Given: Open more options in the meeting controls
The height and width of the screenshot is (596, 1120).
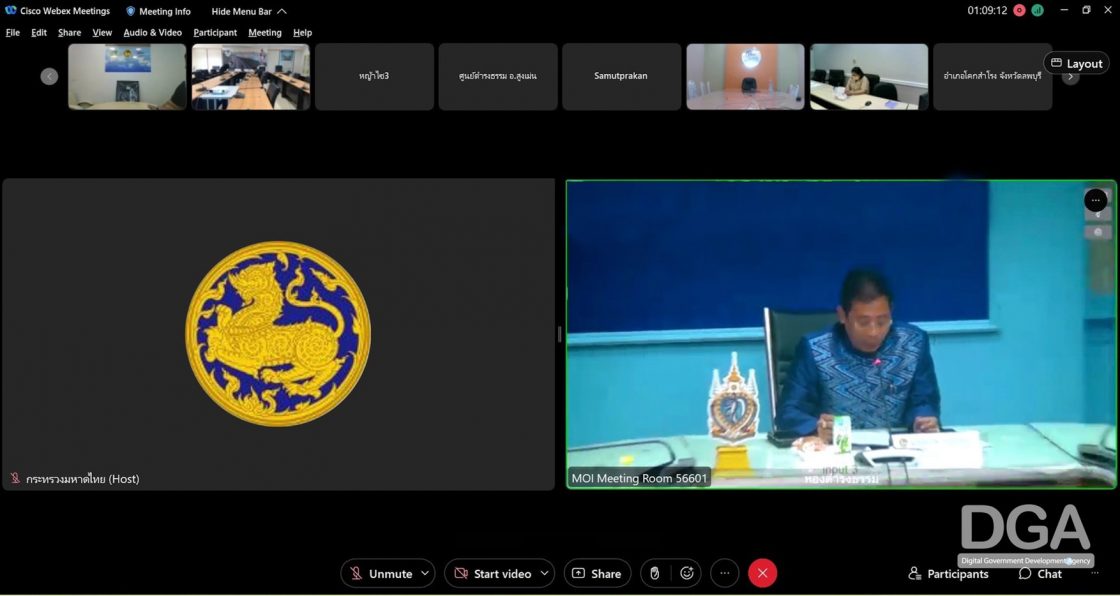Looking at the screenshot, I should pos(725,573).
